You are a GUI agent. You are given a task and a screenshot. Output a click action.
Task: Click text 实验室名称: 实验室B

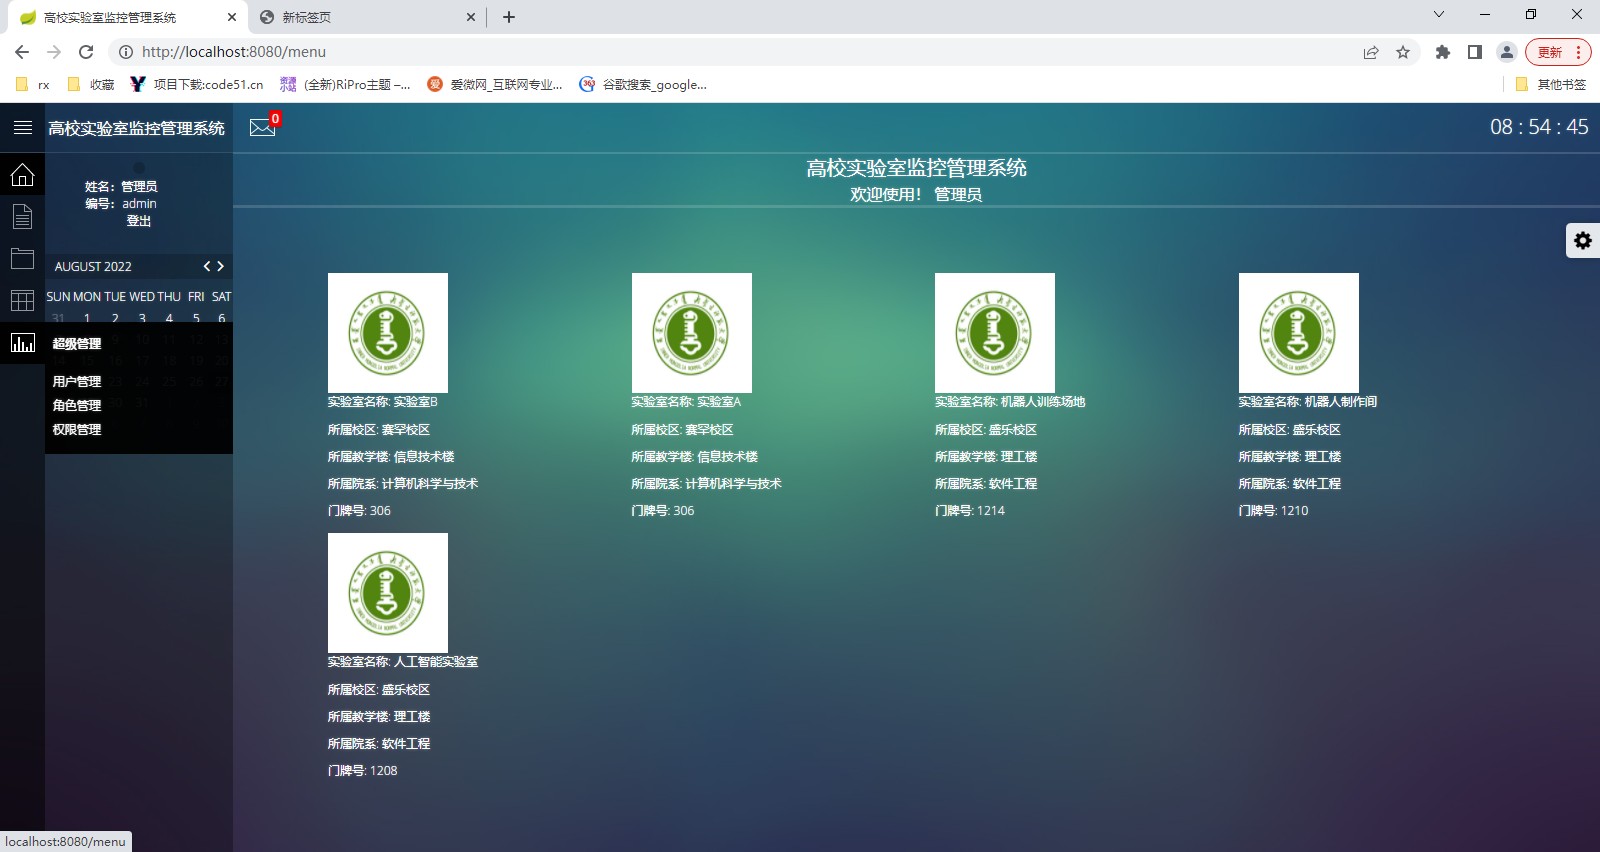(383, 402)
